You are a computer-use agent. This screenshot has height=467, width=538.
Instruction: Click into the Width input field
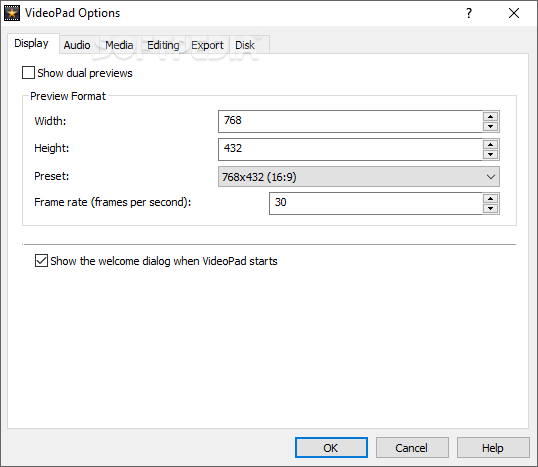click(x=350, y=121)
